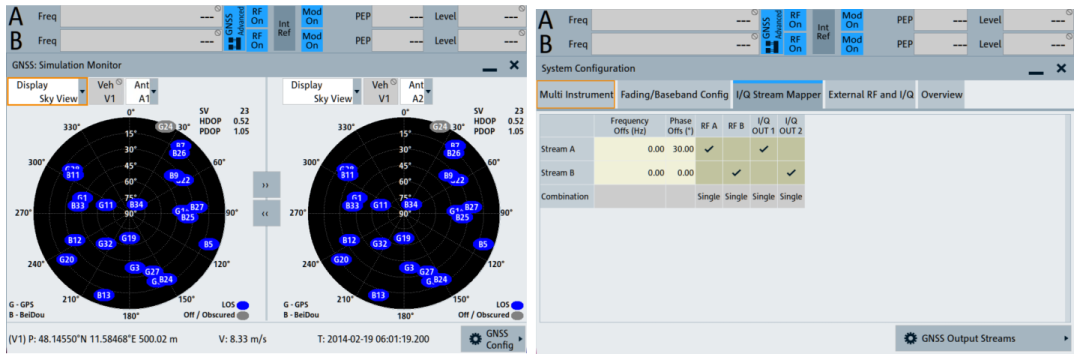This screenshot has width=1080, height=360.
Task: Minimize the System Configuration dialog
Action: (1037, 72)
